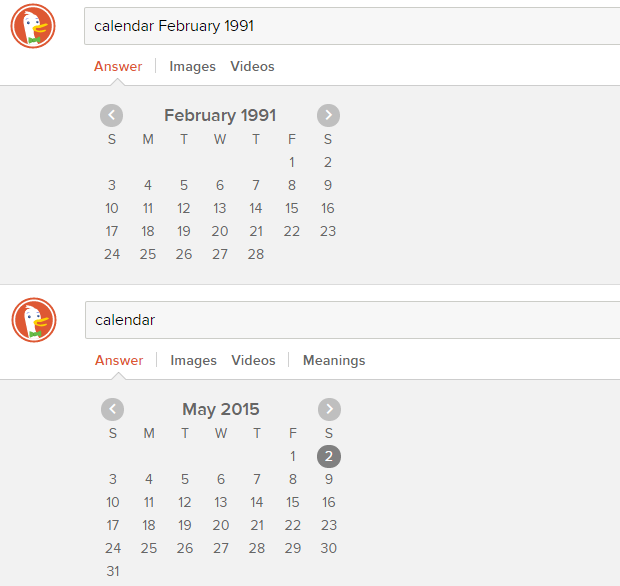
Task: Open Meanings tab for calendar search
Action: click(334, 360)
